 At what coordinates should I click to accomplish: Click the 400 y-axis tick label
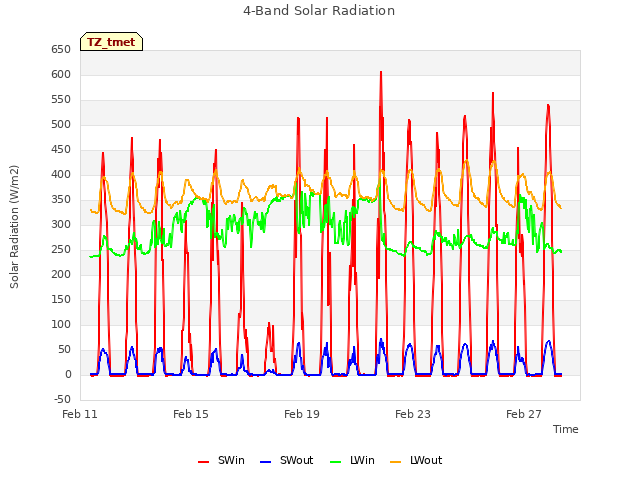point(61,175)
